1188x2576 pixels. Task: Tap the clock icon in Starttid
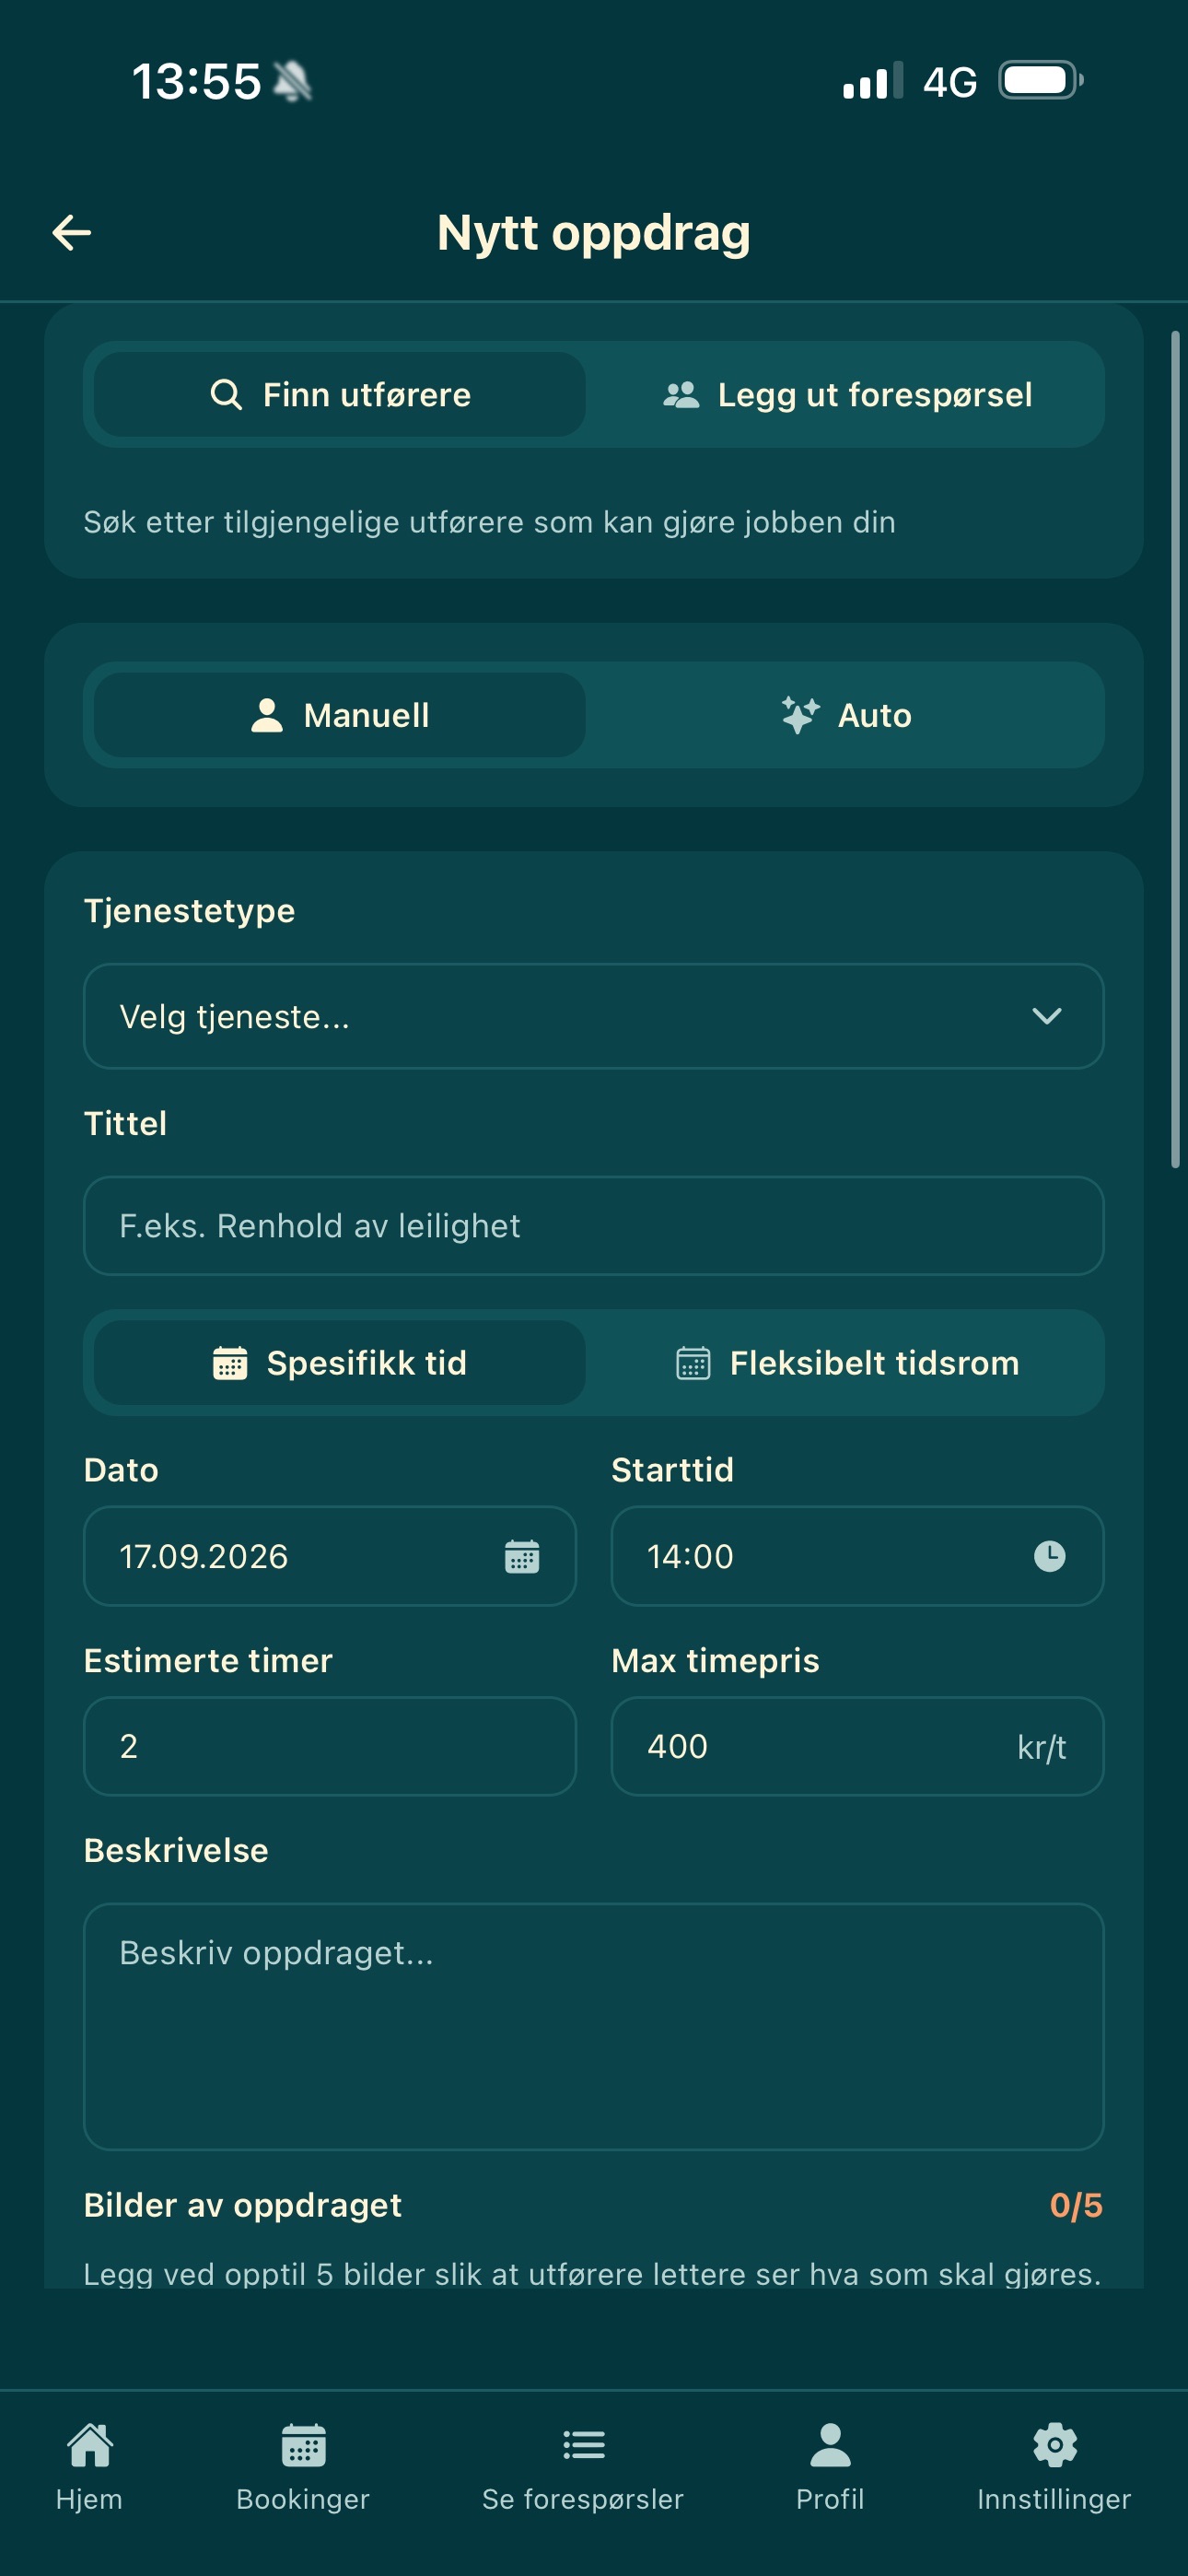point(1049,1556)
